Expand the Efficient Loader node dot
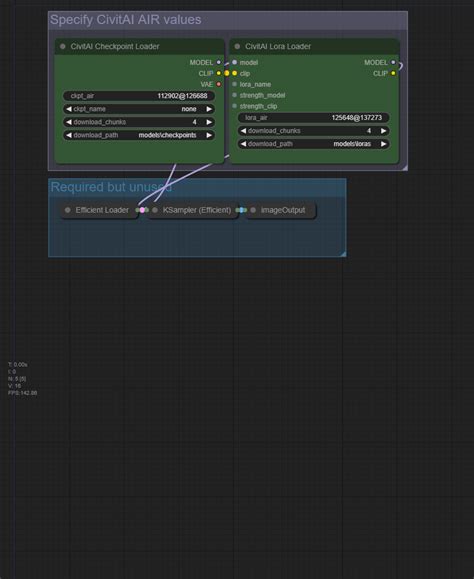The height and width of the screenshot is (579, 474). coord(68,210)
